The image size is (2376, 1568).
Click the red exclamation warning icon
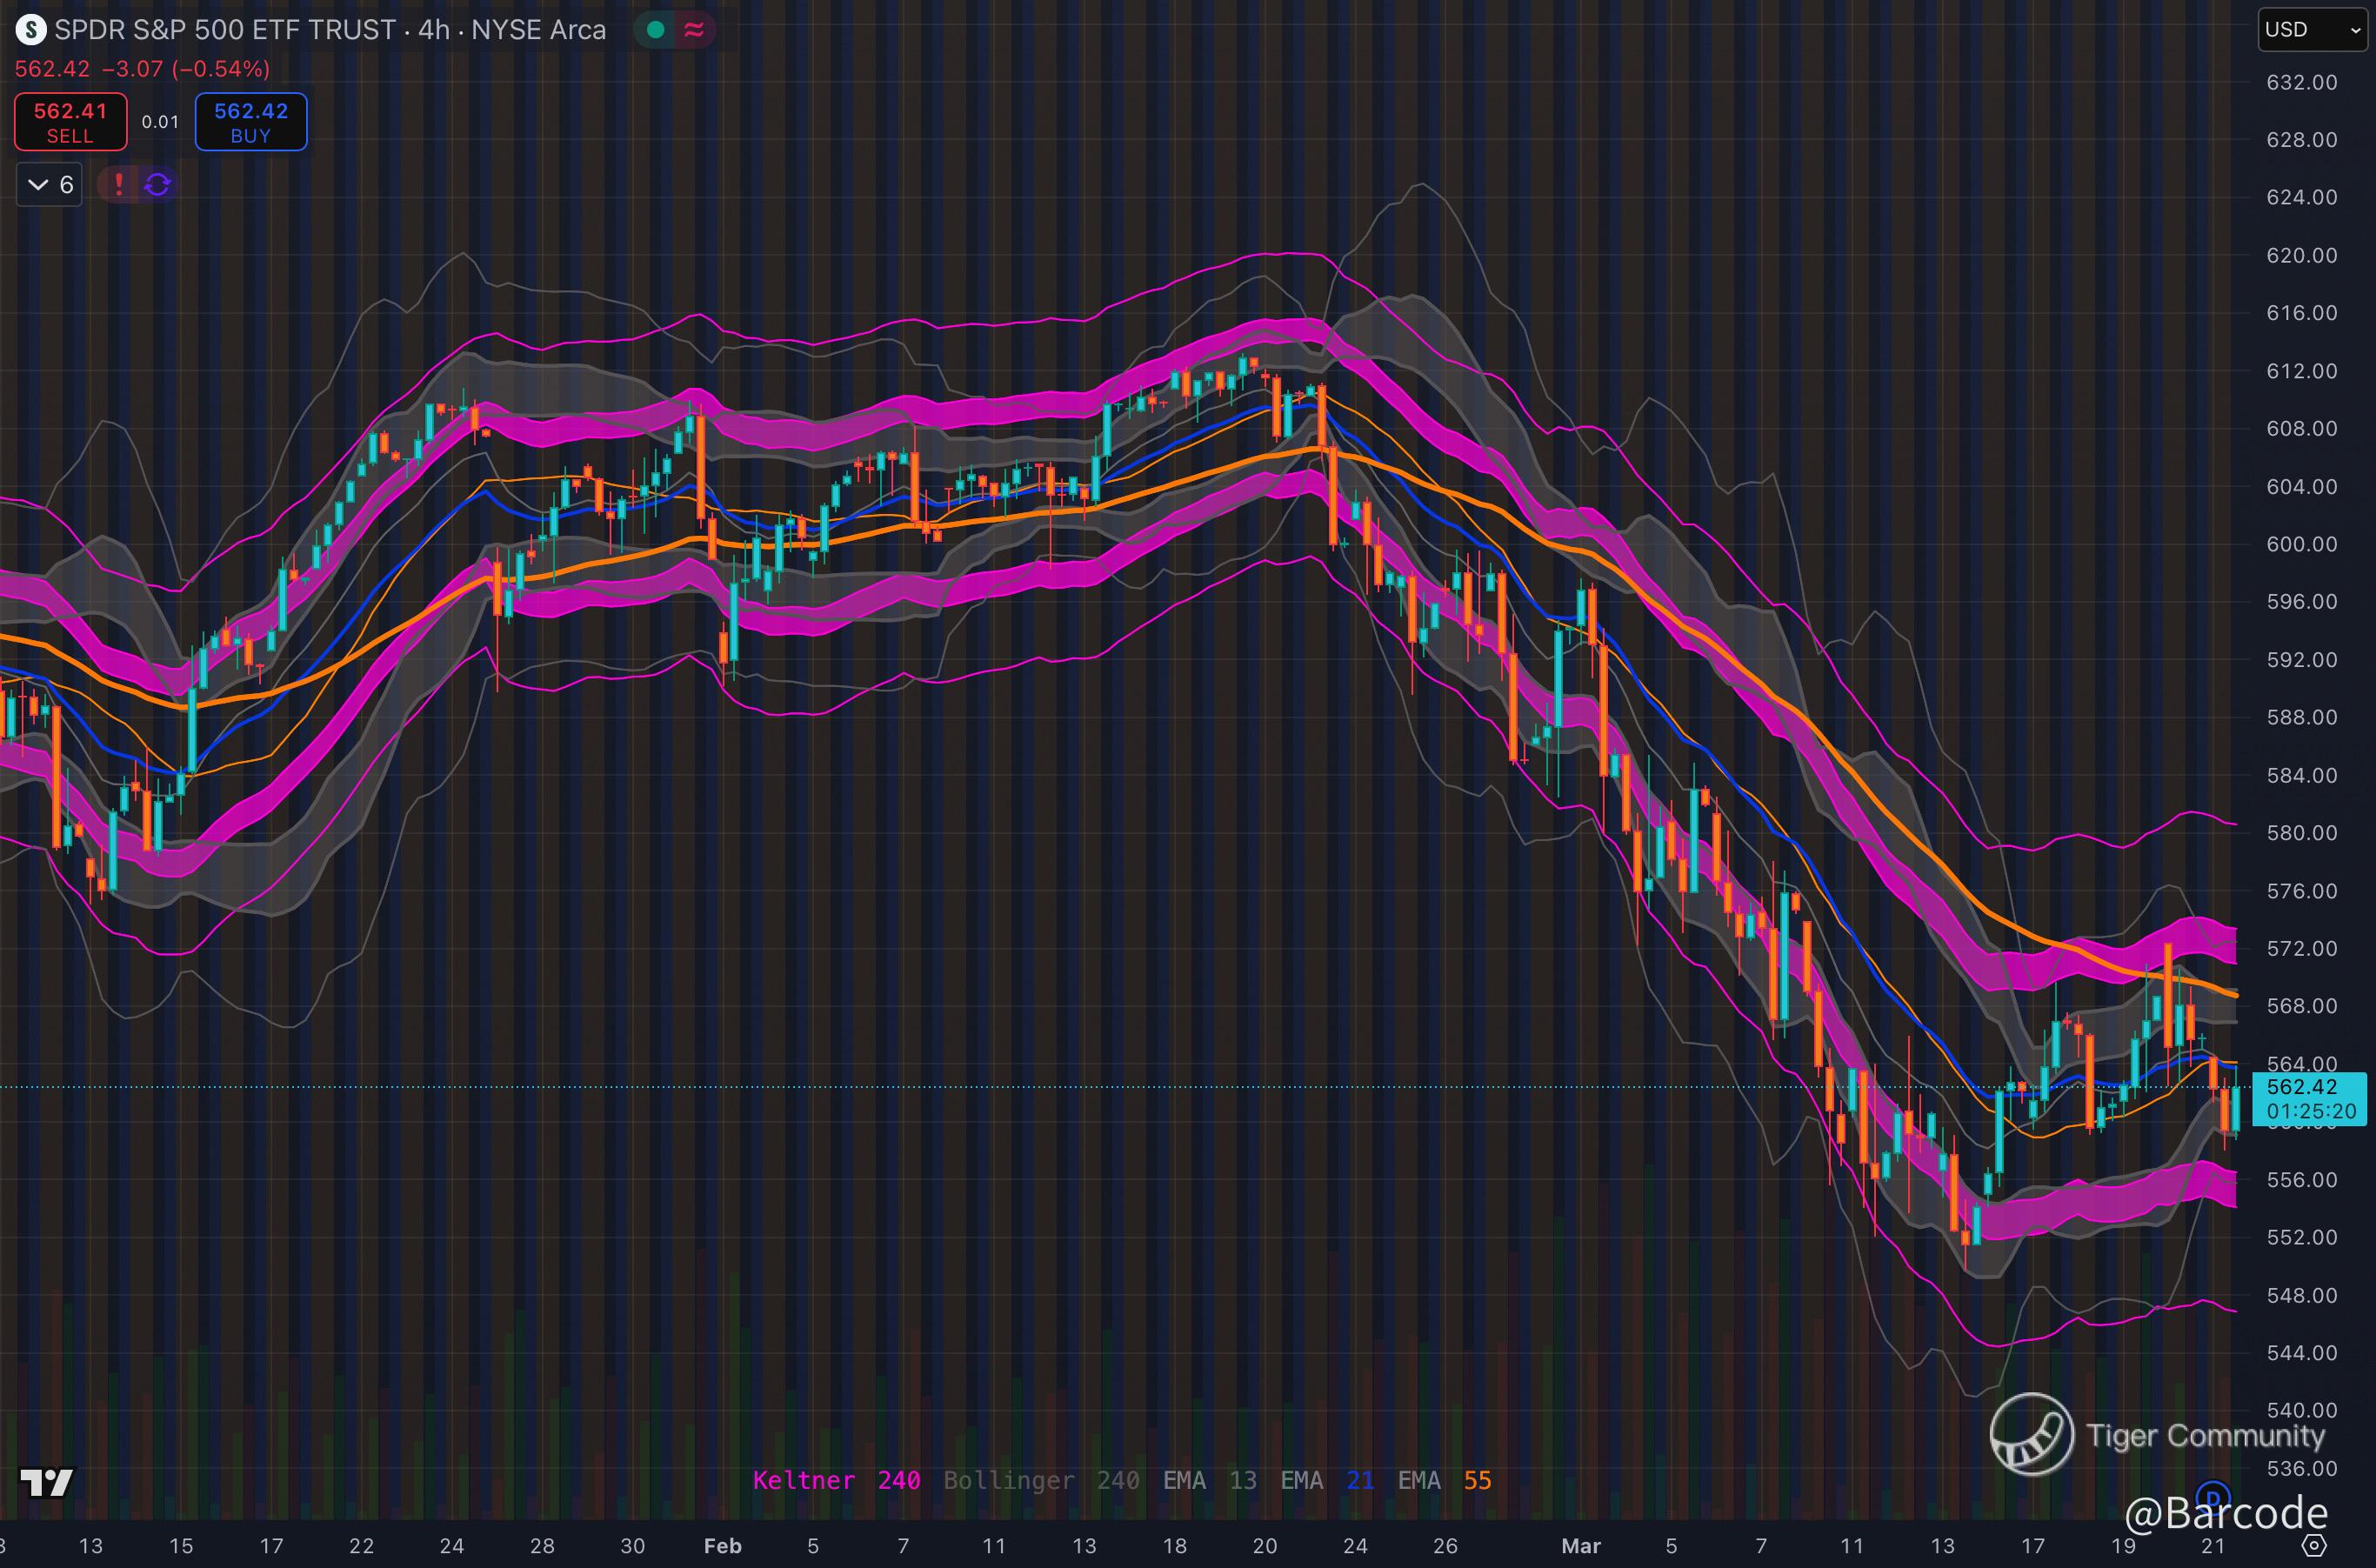click(119, 184)
